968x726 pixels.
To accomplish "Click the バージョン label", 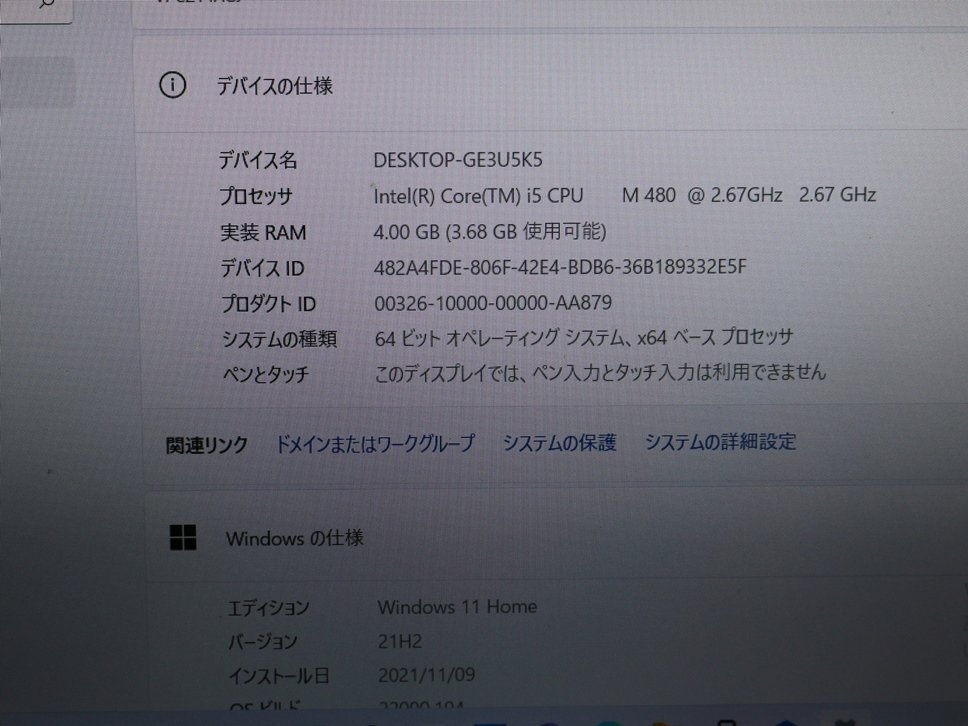I will tap(264, 642).
